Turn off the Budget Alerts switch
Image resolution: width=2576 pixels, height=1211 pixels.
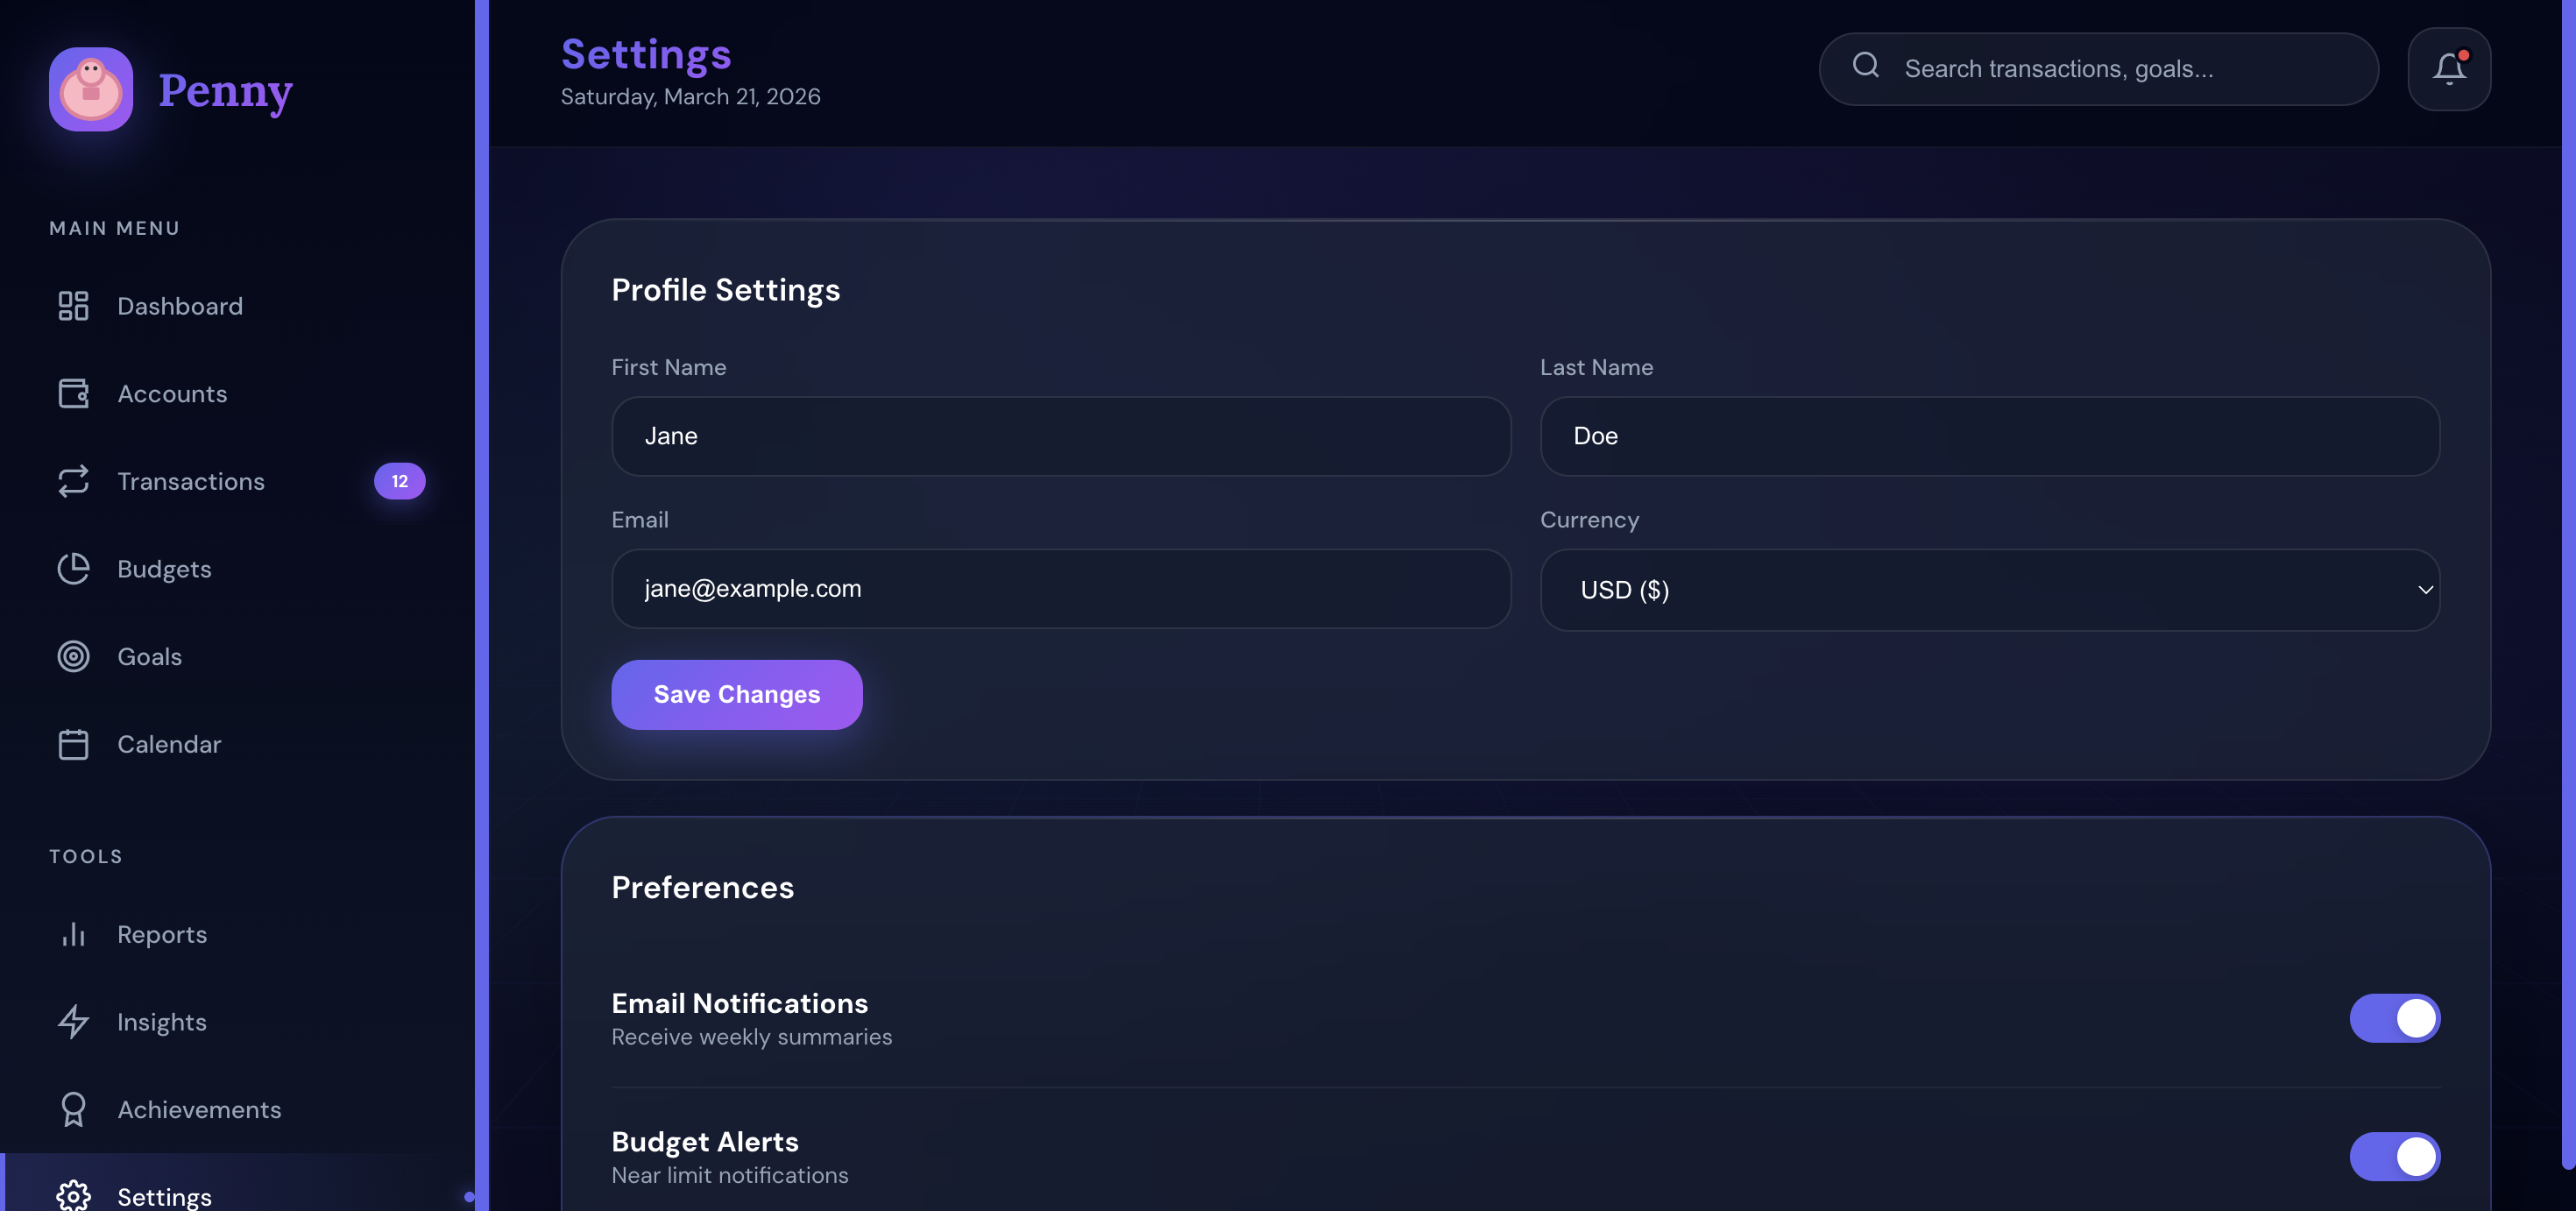click(x=2394, y=1157)
